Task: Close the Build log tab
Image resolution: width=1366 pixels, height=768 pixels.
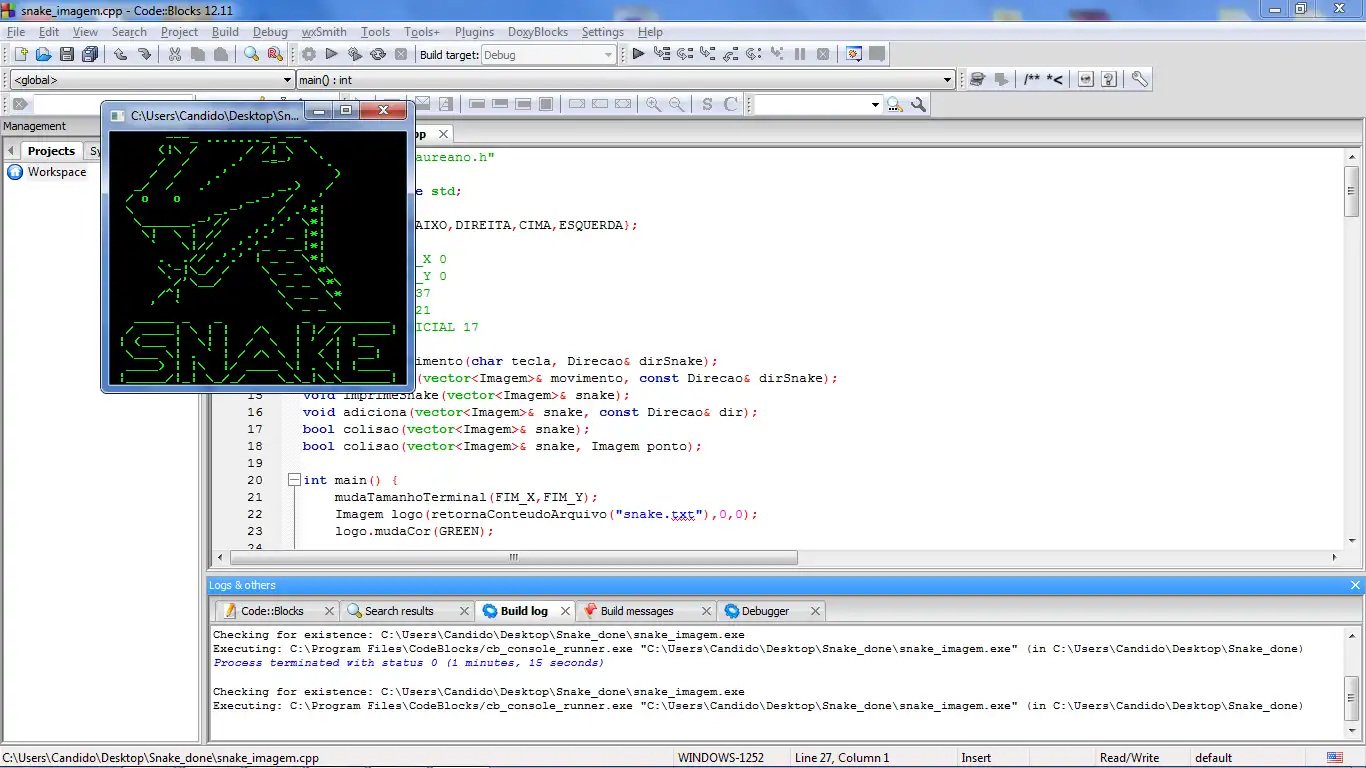Action: coord(565,611)
